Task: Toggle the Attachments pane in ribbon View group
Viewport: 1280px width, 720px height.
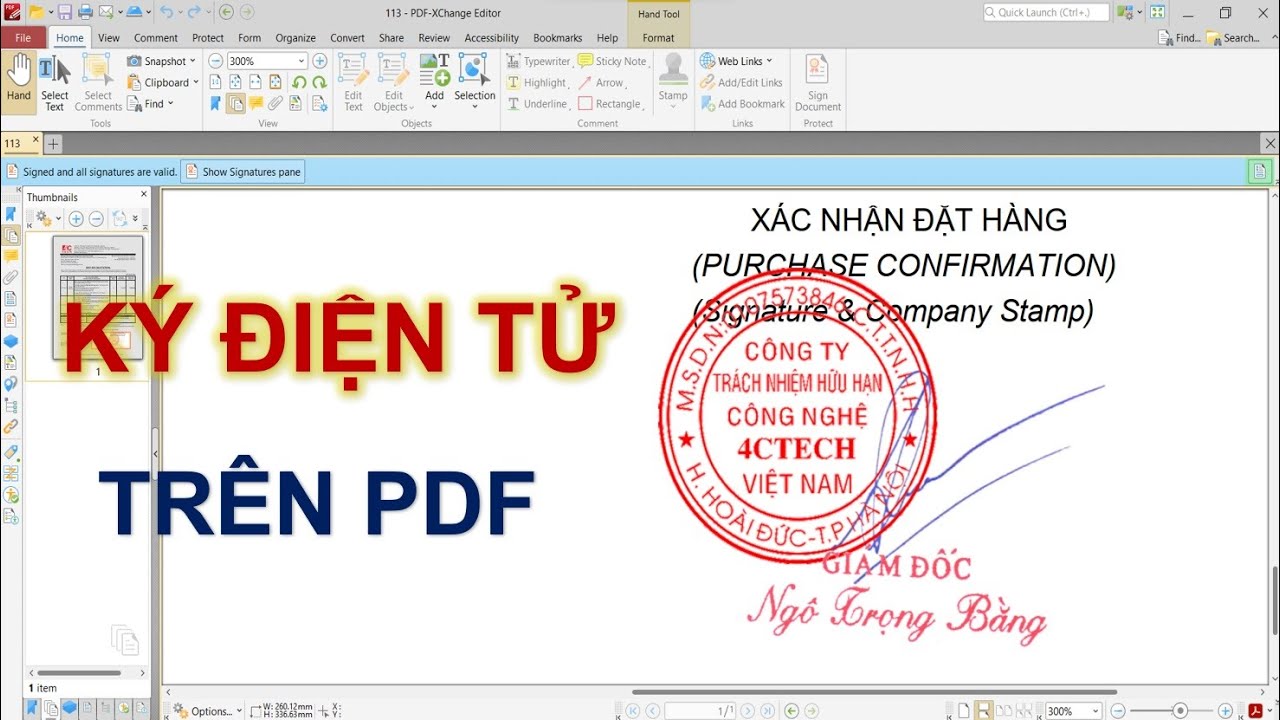Action: 275,103
